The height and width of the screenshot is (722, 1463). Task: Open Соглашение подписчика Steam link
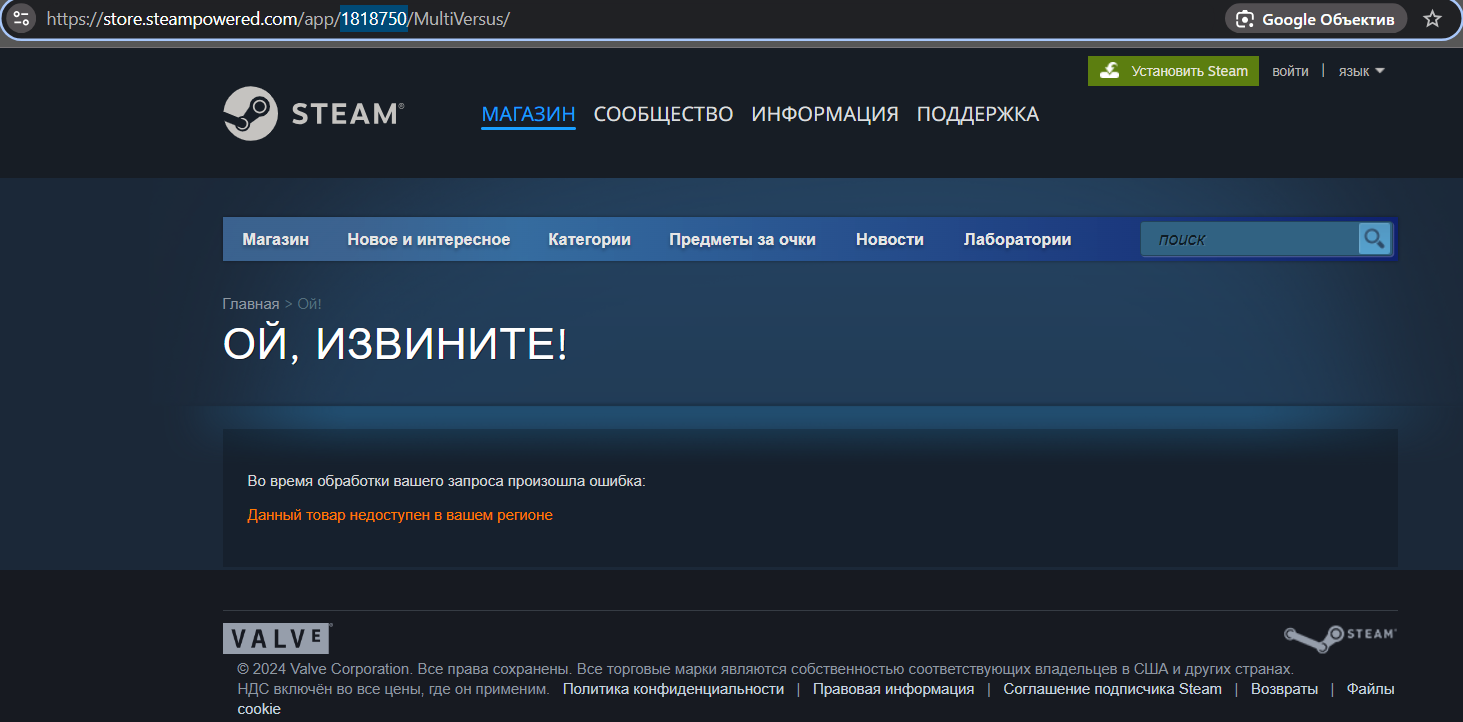tap(1112, 689)
